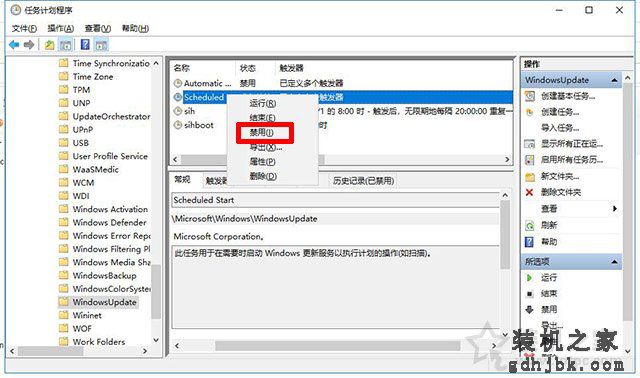The width and height of the screenshot is (640, 378).
Task: Click task list horizontal scroll-right arrow
Action: coord(507,160)
